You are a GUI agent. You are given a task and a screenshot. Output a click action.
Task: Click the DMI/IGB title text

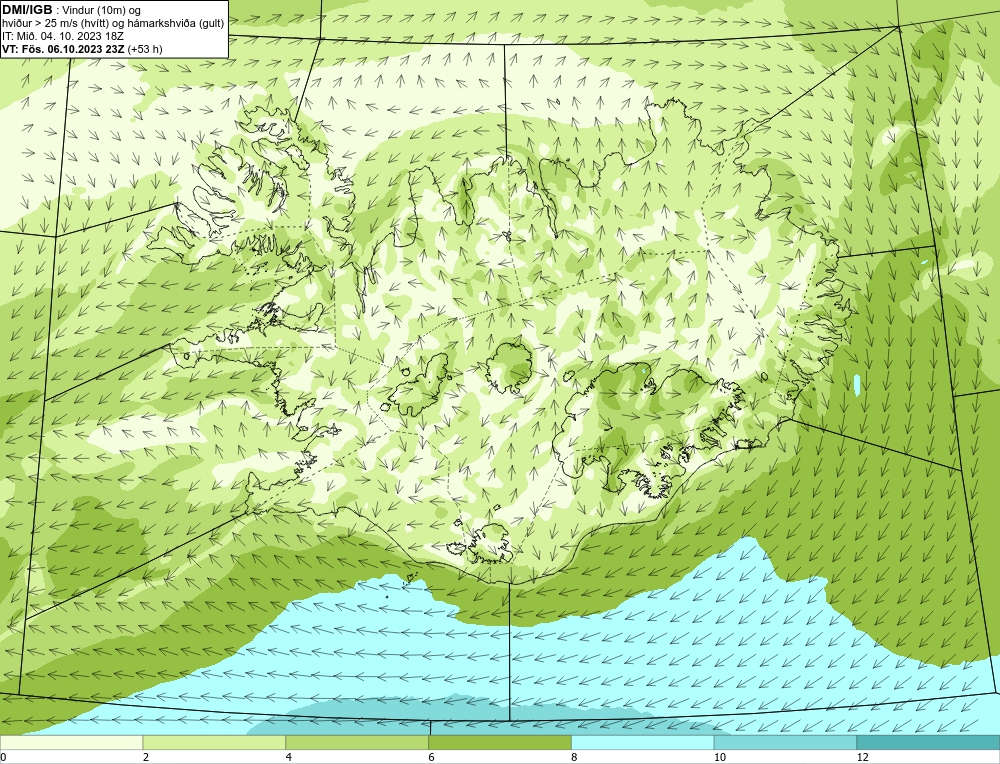pos(27,10)
